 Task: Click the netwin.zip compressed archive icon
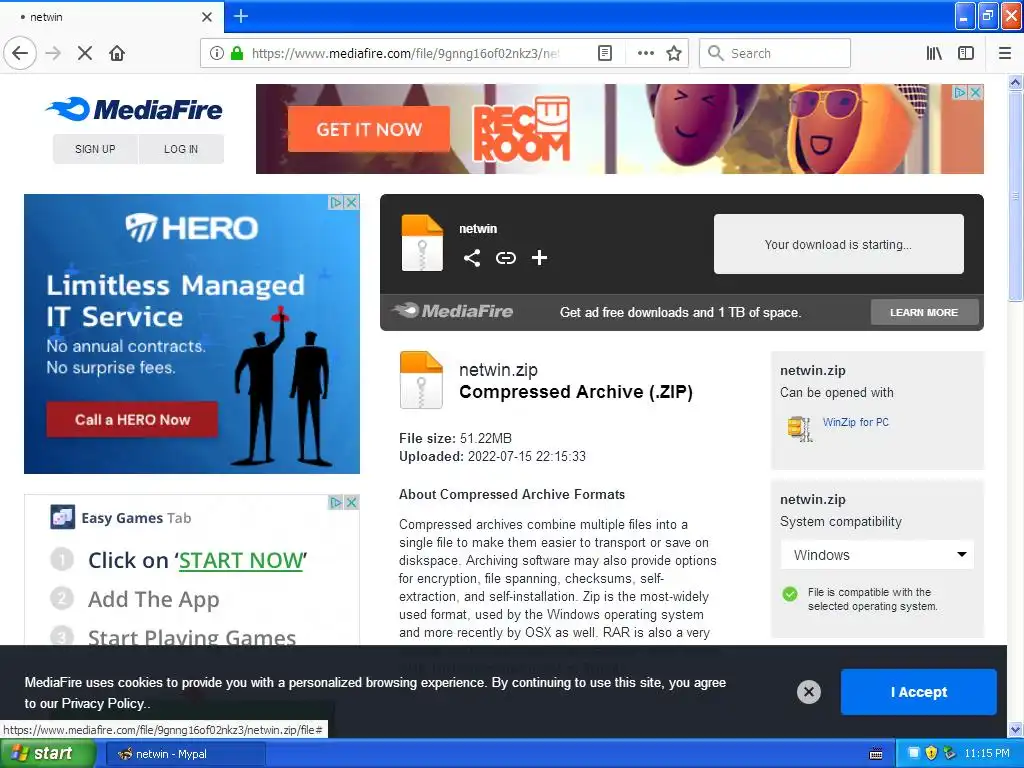421,380
